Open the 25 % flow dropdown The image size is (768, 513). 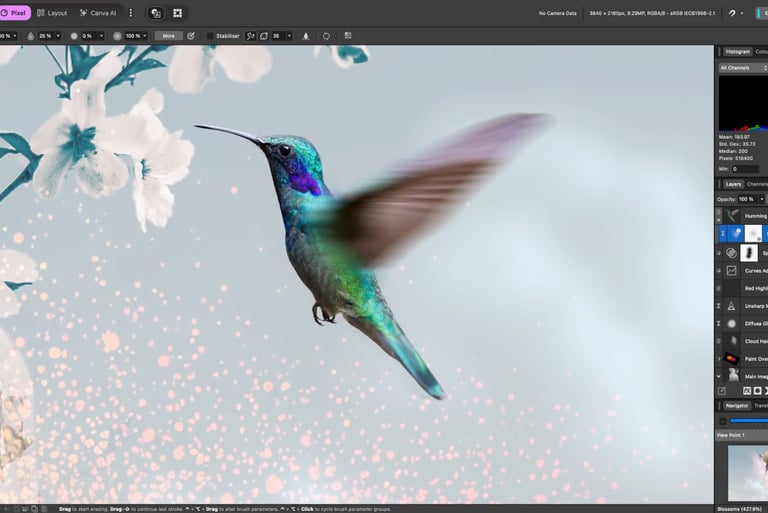pos(58,36)
